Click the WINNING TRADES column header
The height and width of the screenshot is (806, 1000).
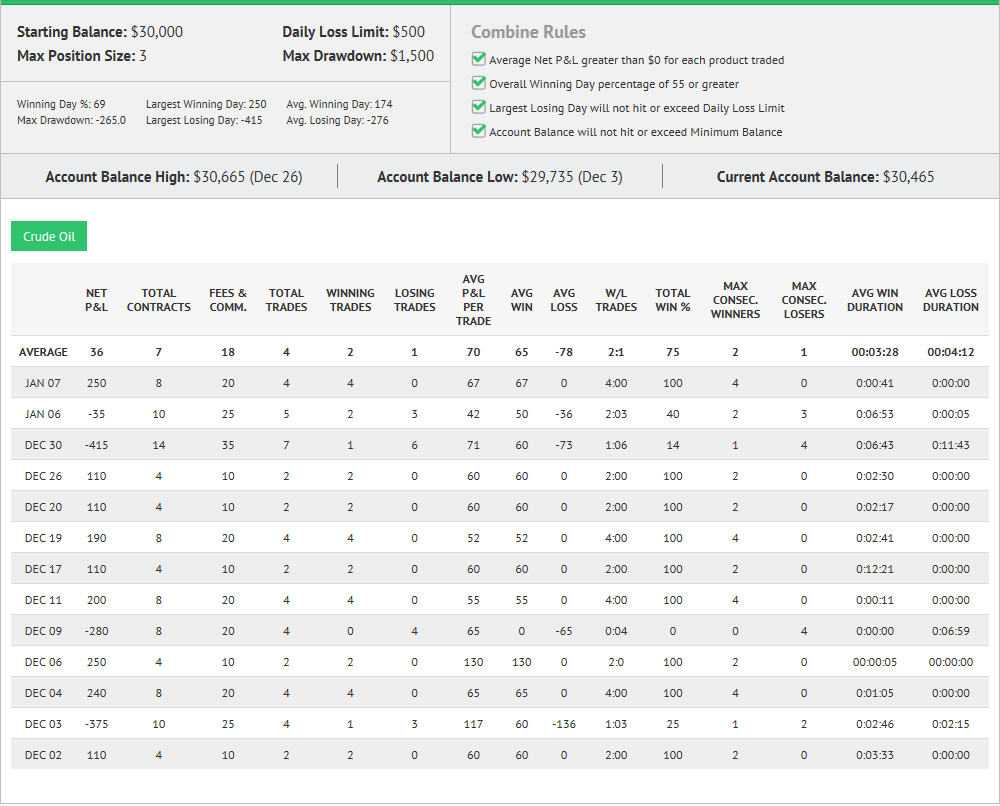coord(350,300)
